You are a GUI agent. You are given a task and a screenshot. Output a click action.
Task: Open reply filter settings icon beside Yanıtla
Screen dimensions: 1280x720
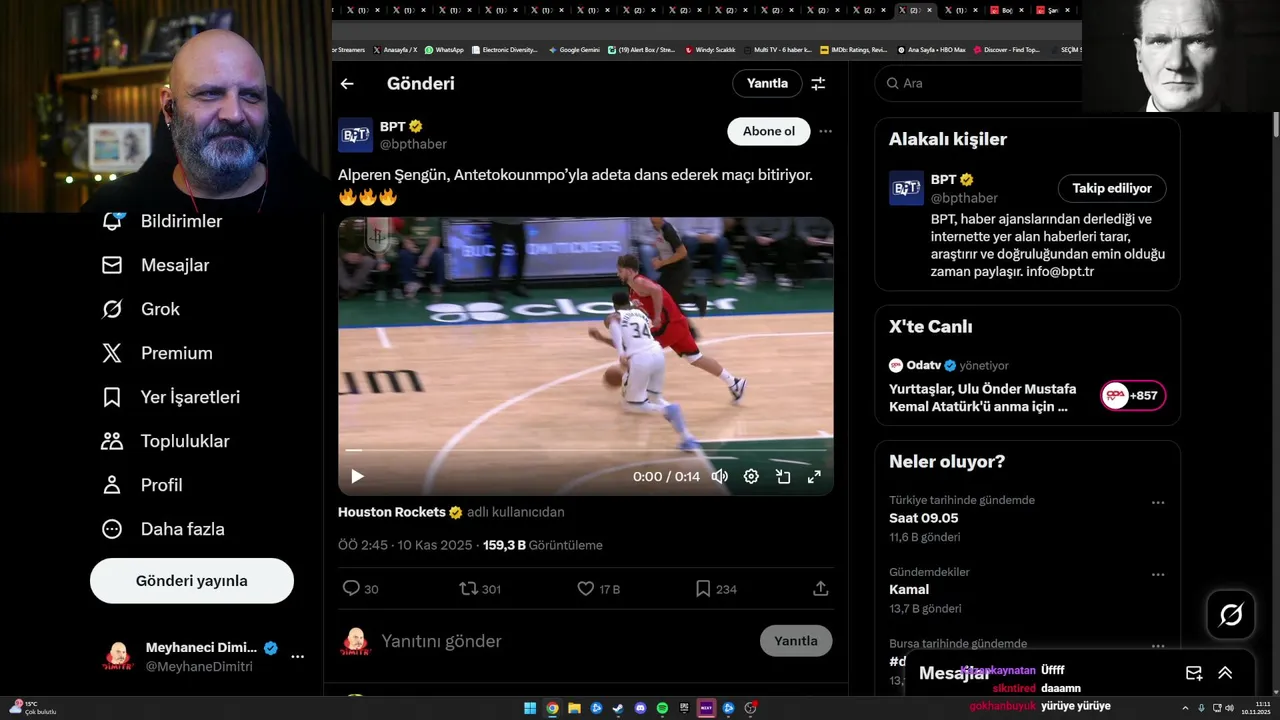coord(818,84)
